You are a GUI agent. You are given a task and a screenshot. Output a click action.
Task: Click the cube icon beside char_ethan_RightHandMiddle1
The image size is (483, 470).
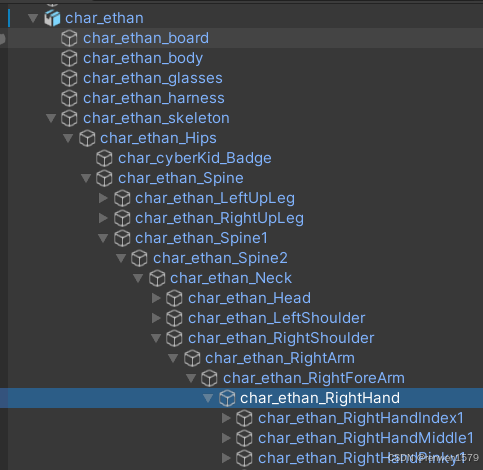(x=244, y=438)
